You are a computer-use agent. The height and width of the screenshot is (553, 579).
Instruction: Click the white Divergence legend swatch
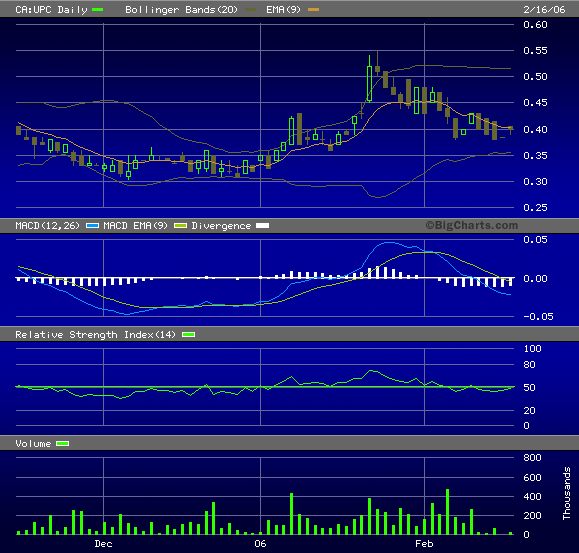point(263,226)
